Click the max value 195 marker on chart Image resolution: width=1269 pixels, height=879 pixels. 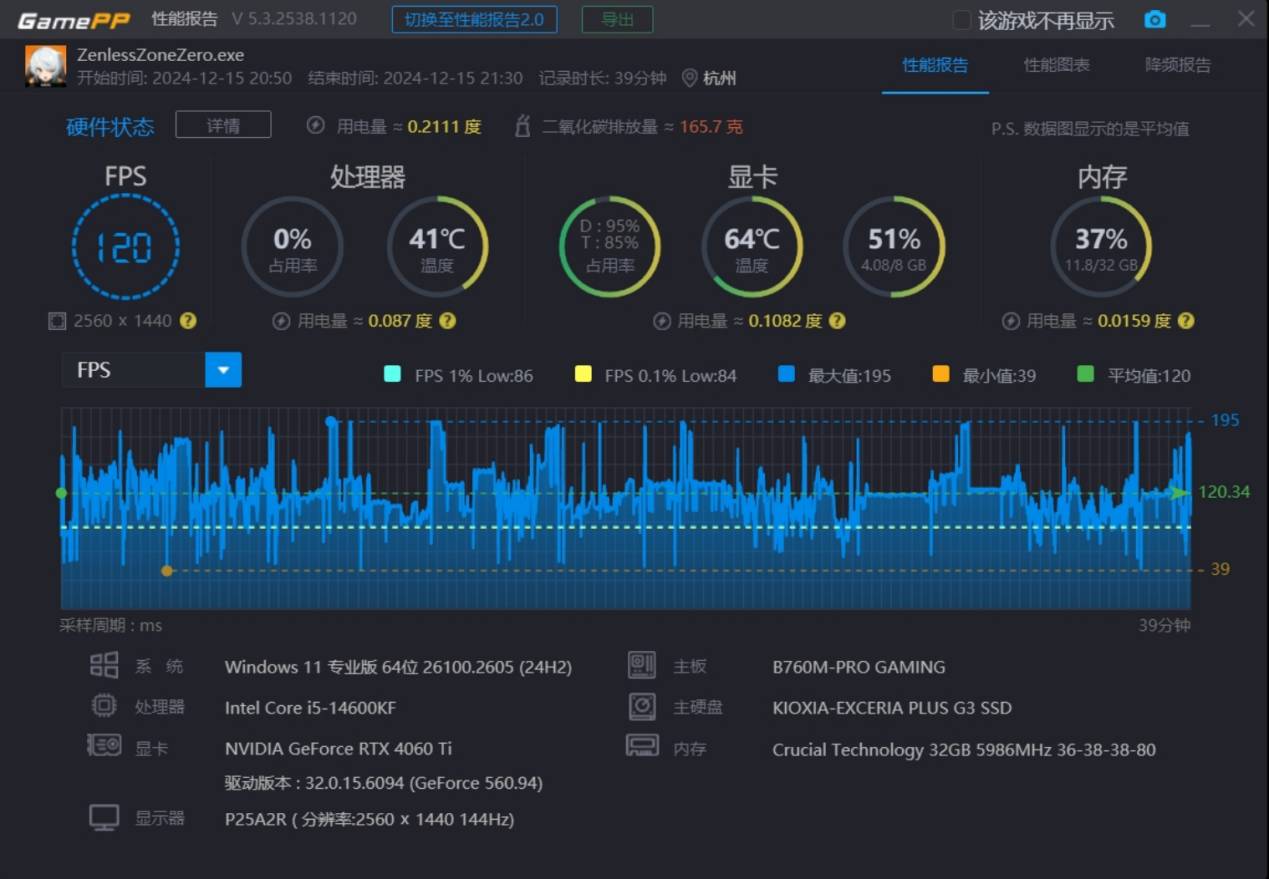331,421
